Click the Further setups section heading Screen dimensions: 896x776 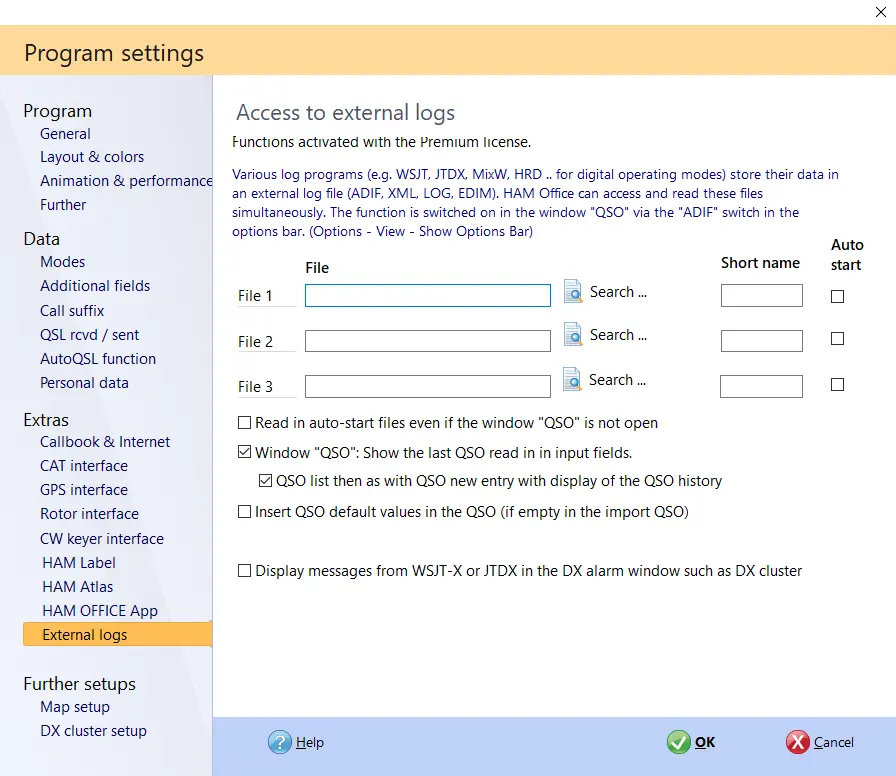79,684
